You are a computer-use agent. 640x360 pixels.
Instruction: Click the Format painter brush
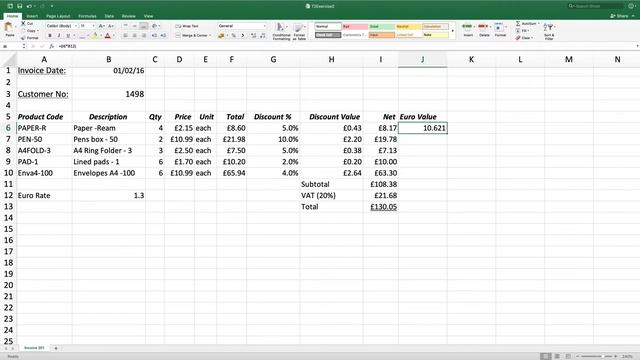(x=23, y=38)
